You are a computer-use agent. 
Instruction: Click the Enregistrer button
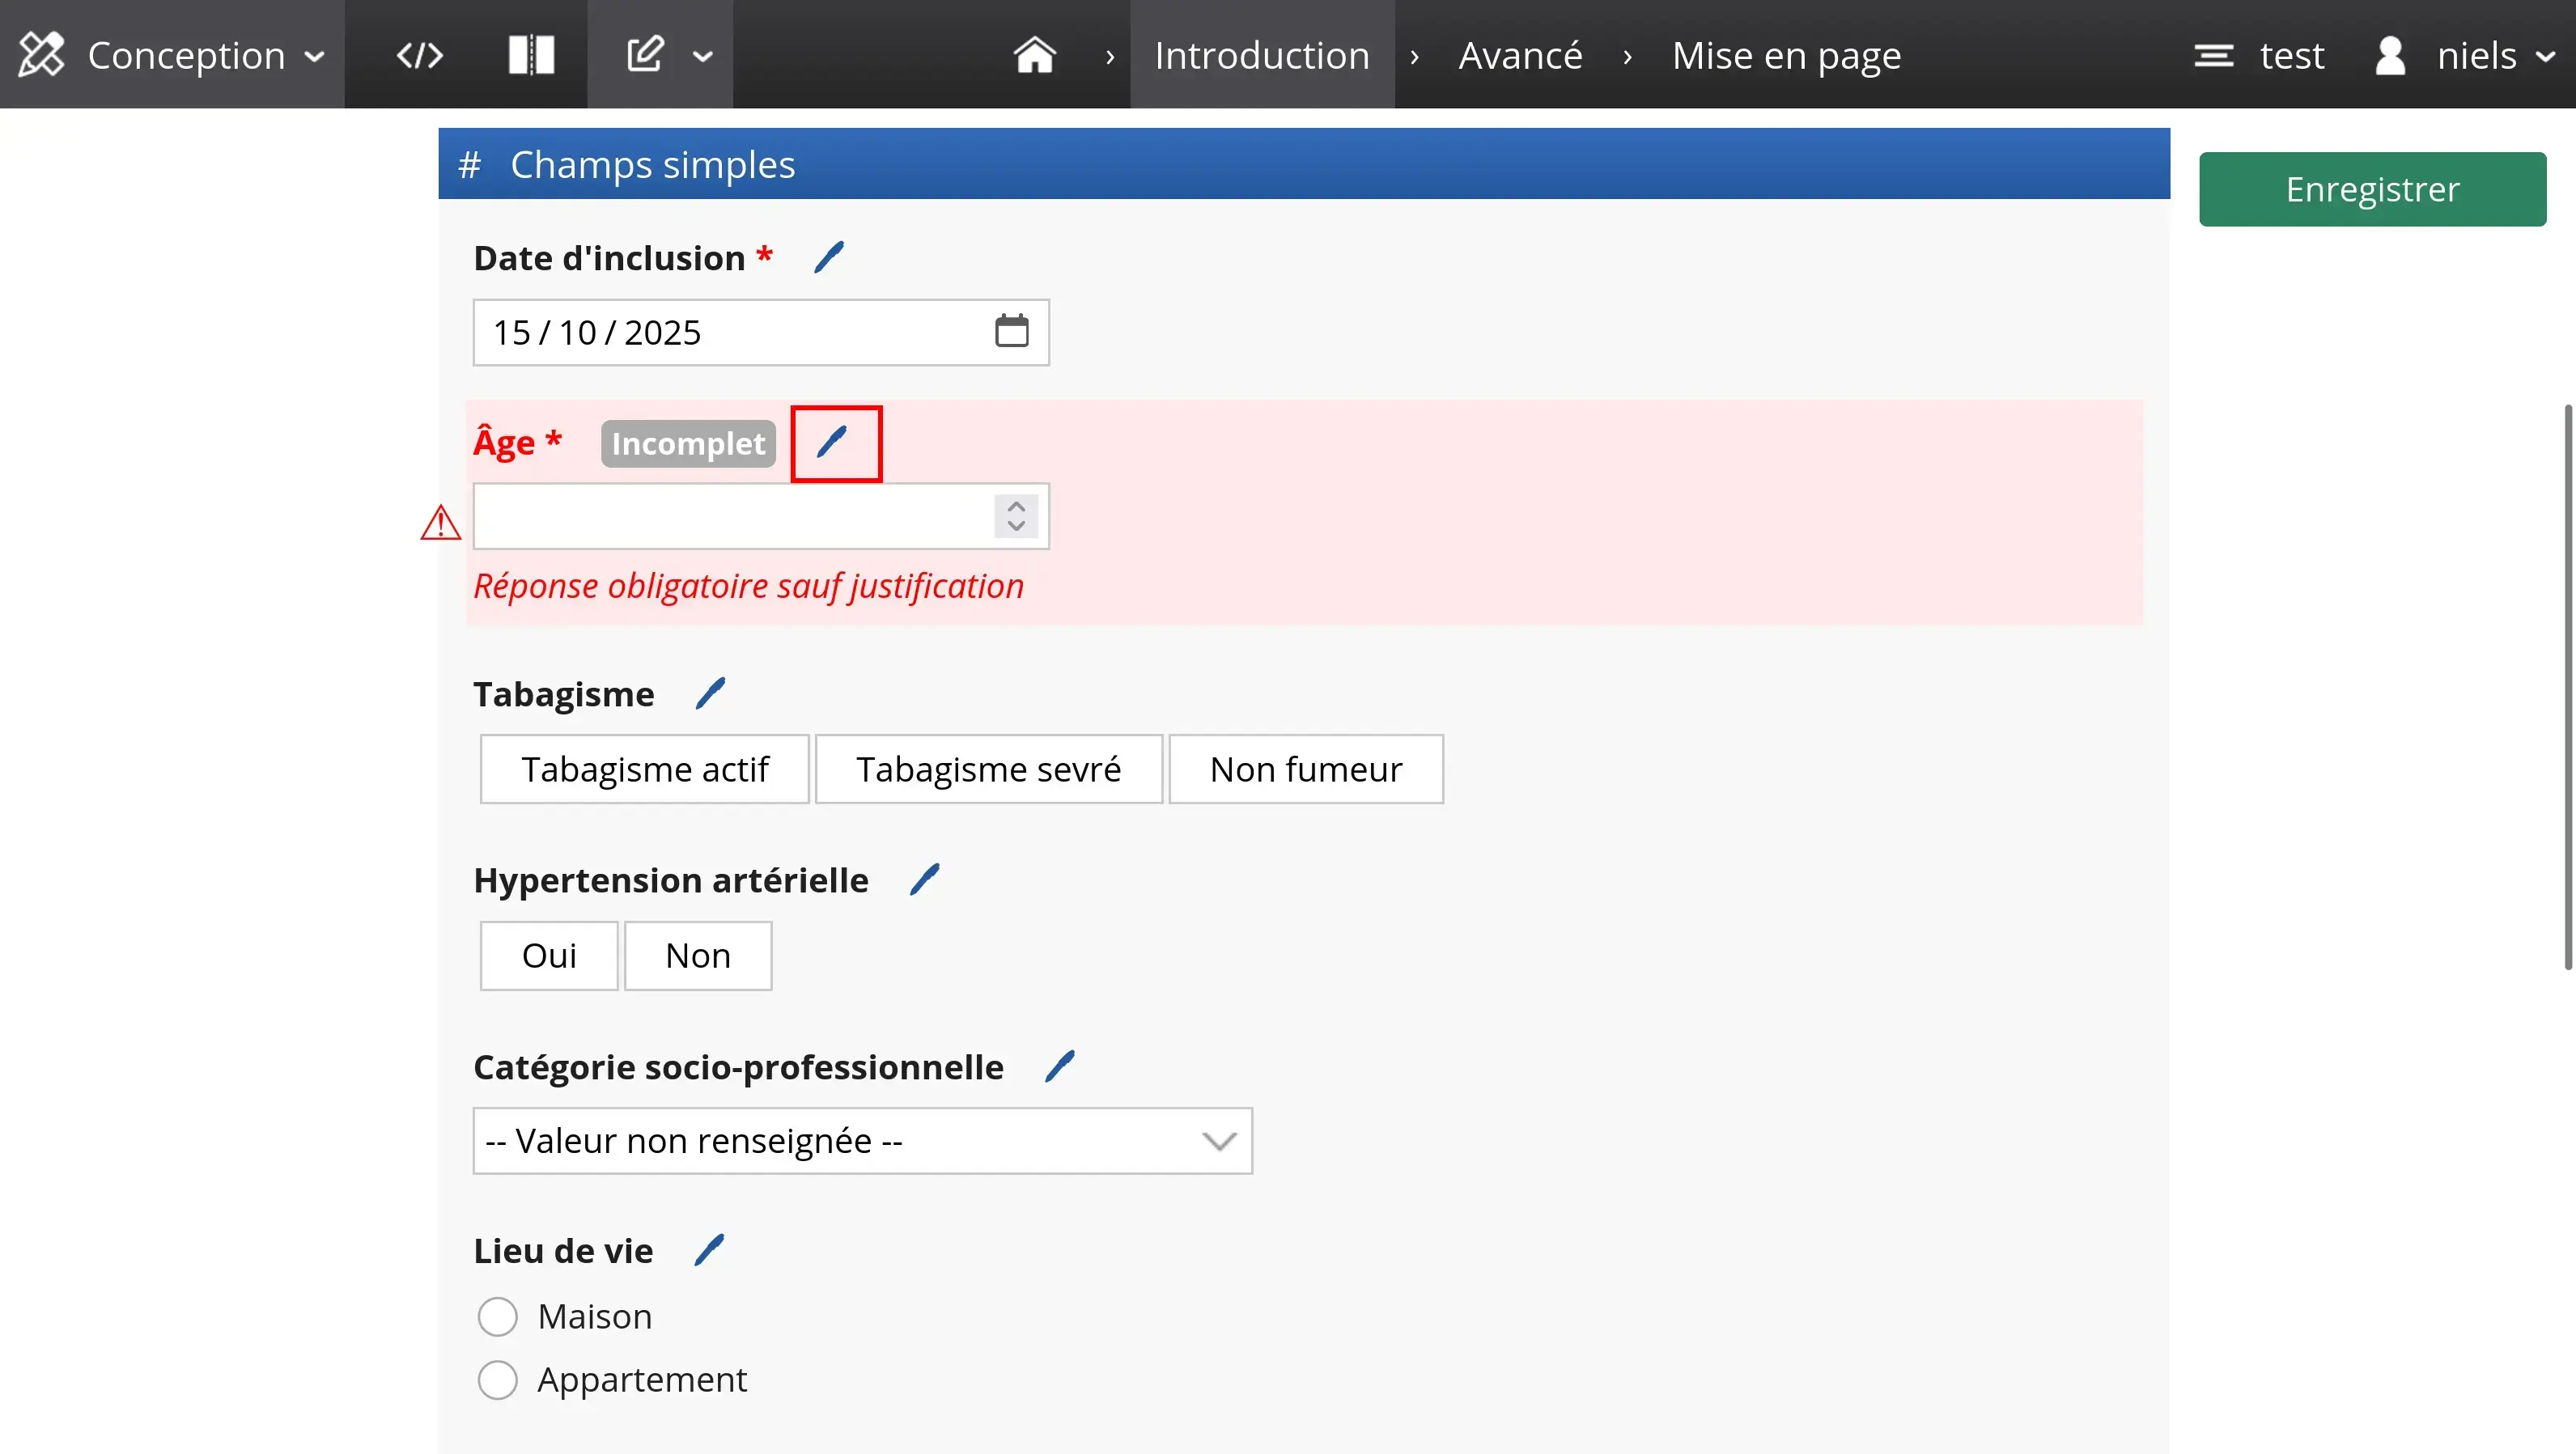2371,189
